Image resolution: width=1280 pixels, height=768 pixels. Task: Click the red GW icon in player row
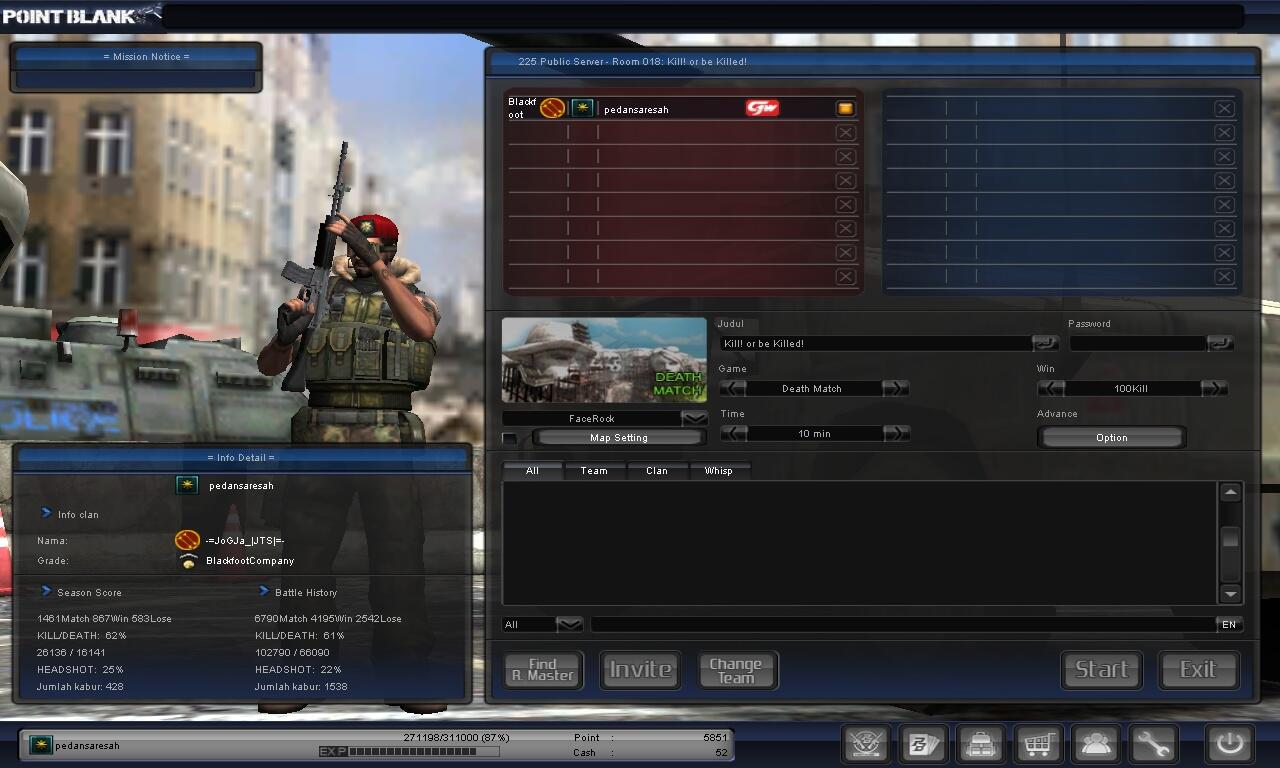[762, 108]
